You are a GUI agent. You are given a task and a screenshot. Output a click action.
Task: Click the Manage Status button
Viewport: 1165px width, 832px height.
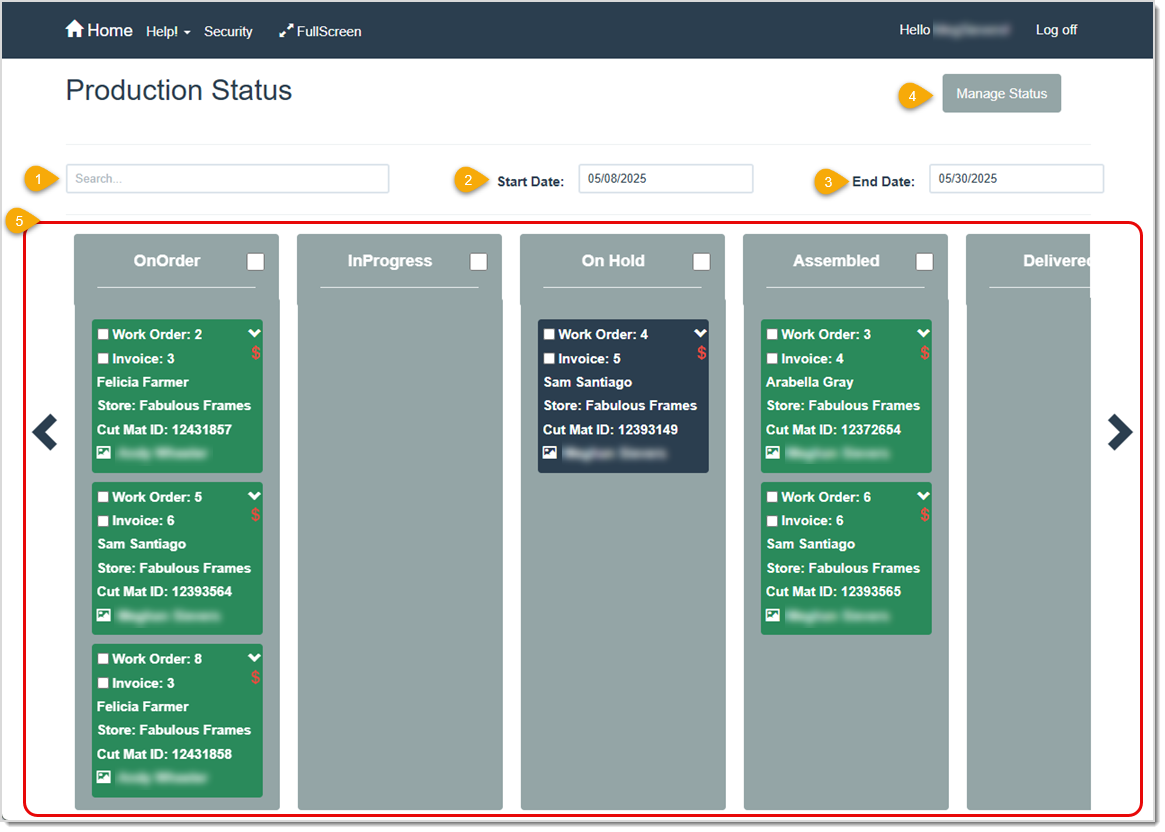[1001, 93]
